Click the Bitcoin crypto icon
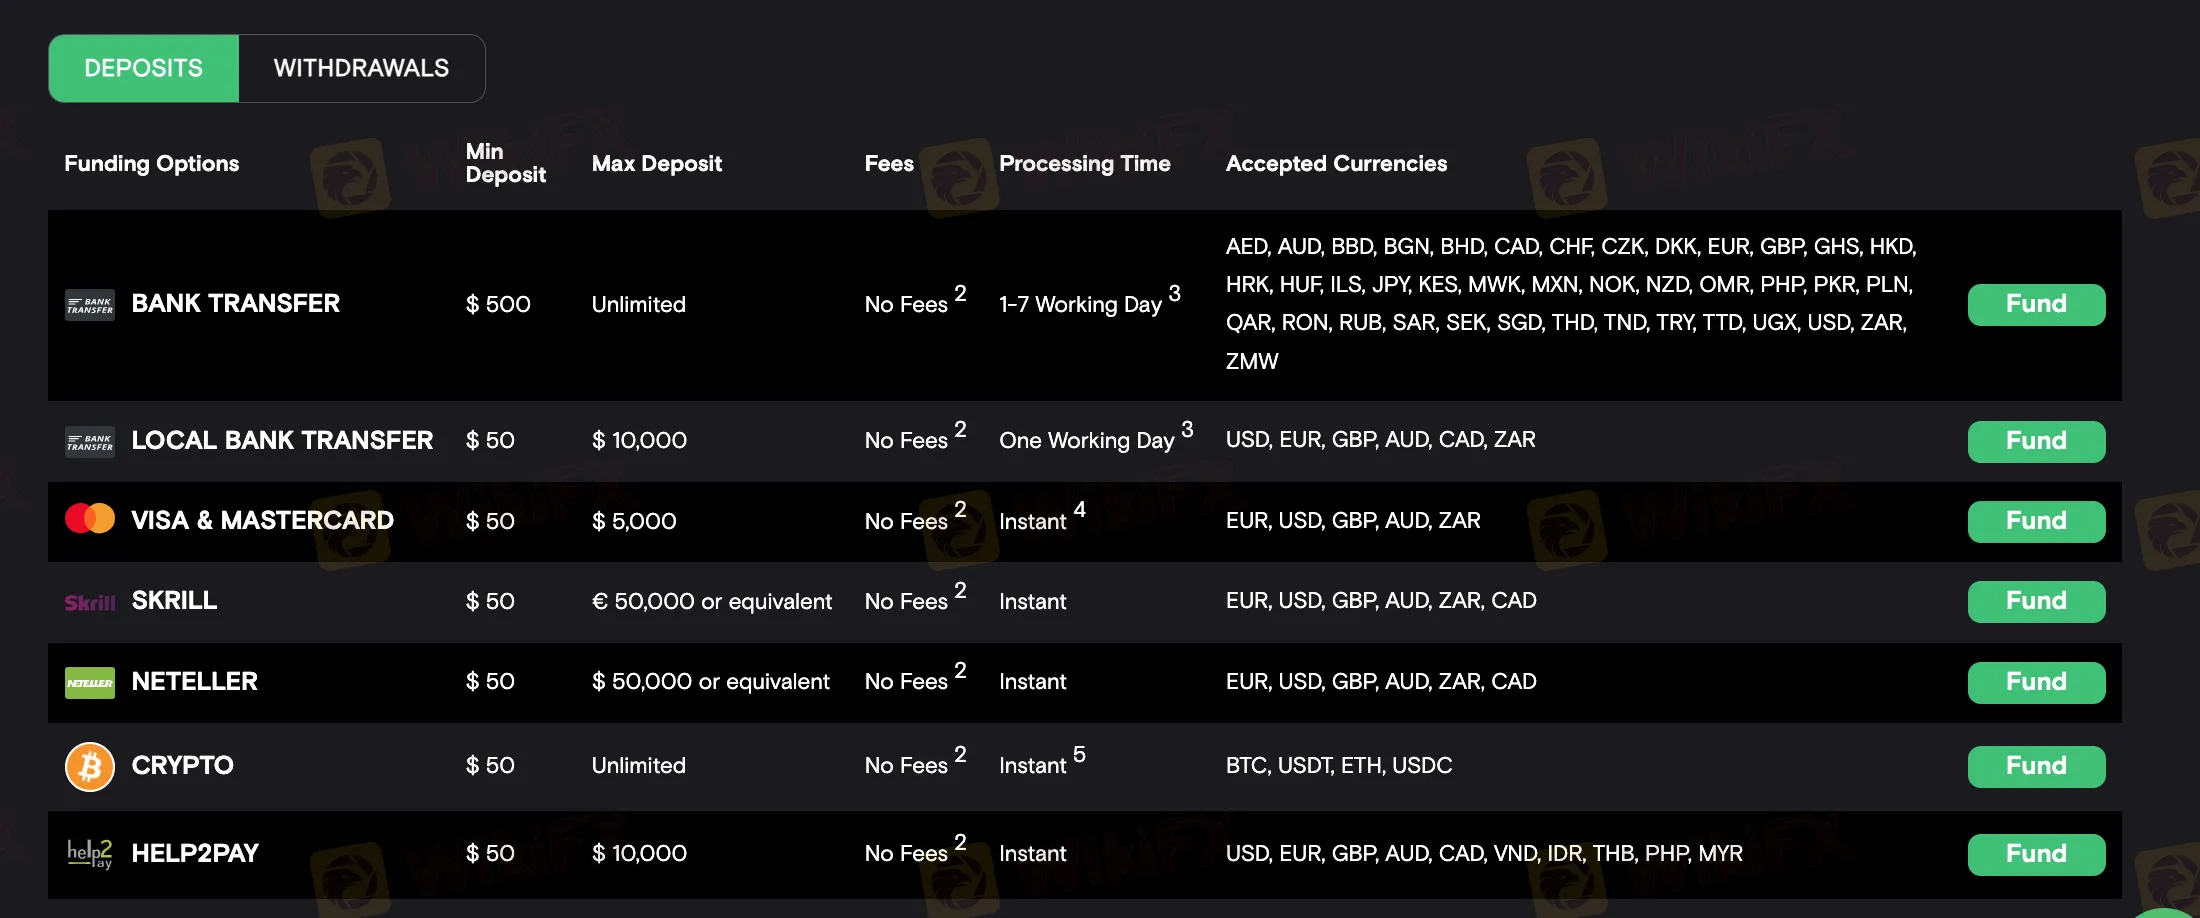Viewport: 2200px width, 918px height. pyautogui.click(x=90, y=767)
